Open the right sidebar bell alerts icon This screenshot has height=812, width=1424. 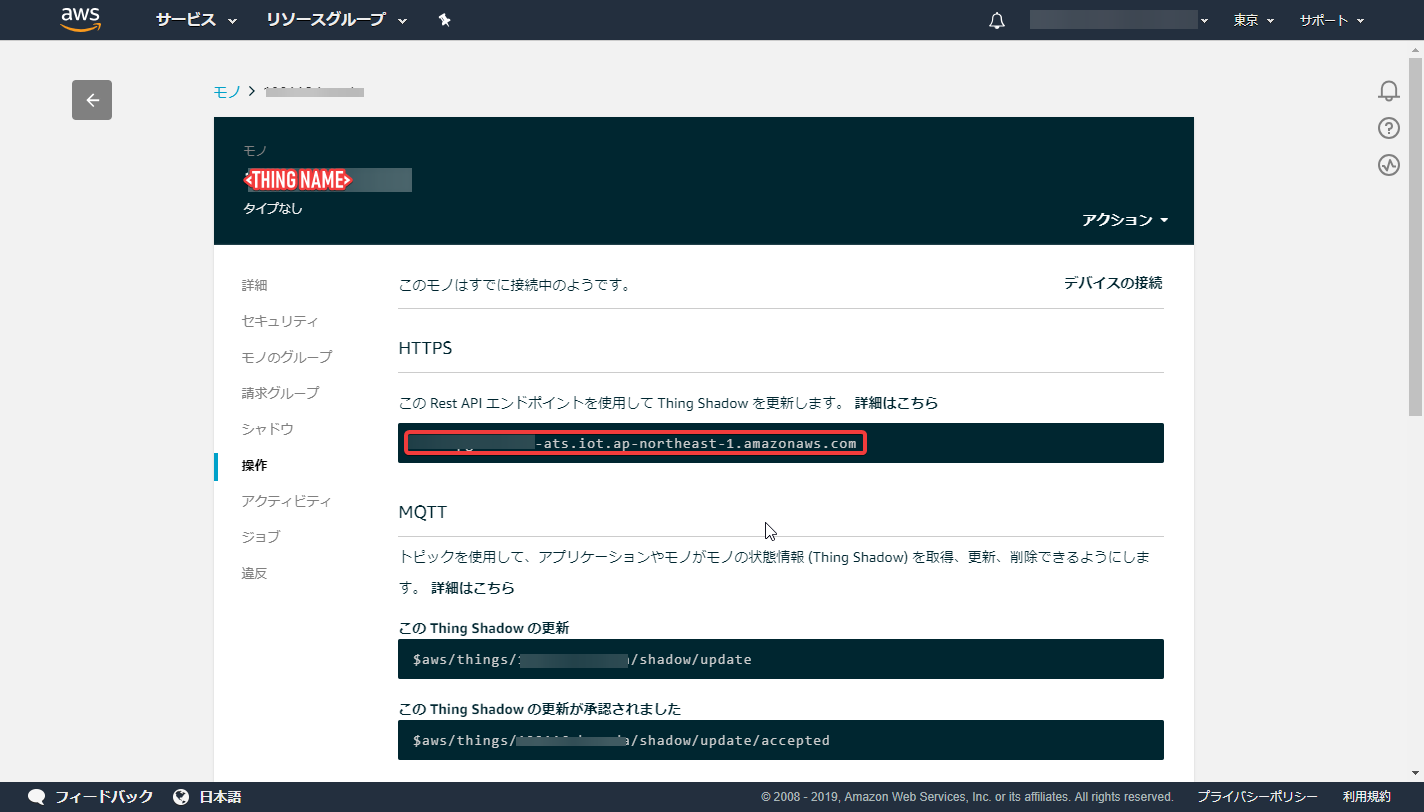click(x=1389, y=91)
